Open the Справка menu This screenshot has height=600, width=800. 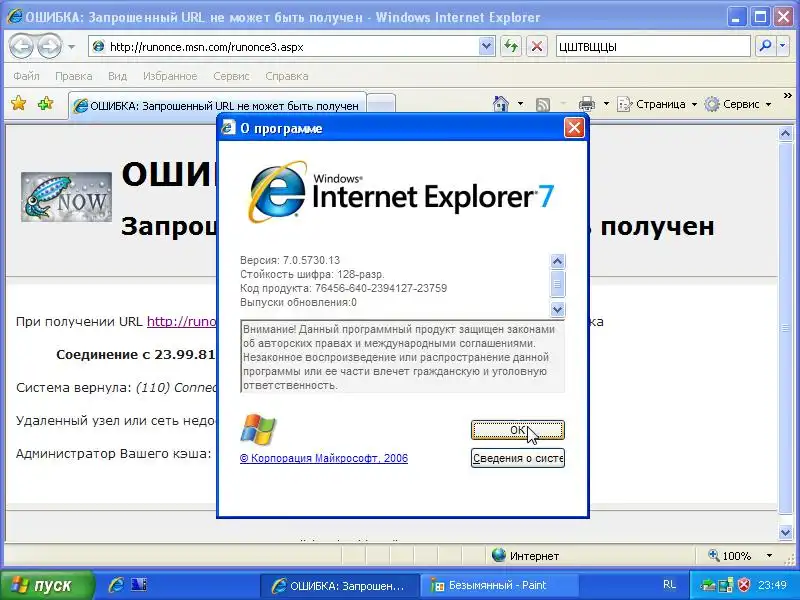[x=286, y=76]
